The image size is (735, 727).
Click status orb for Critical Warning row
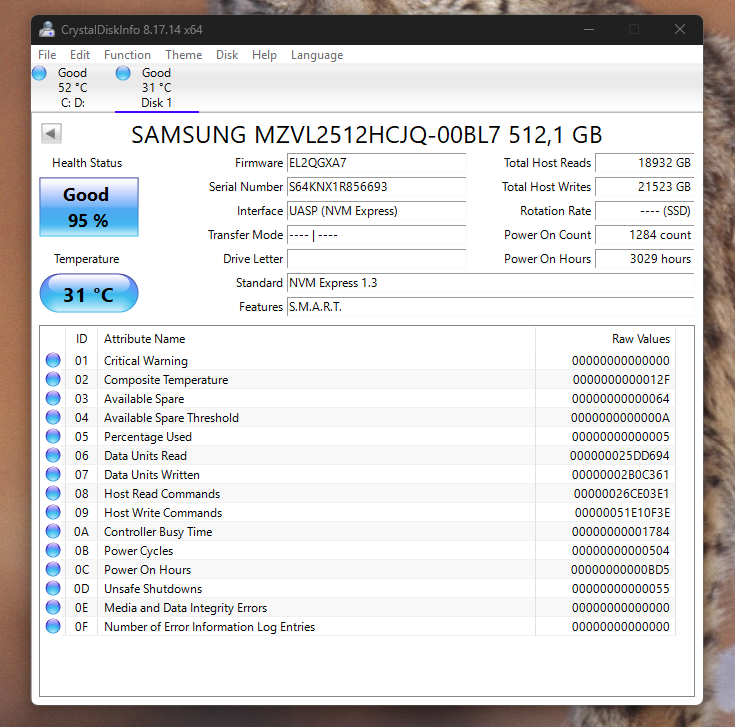[x=53, y=360]
